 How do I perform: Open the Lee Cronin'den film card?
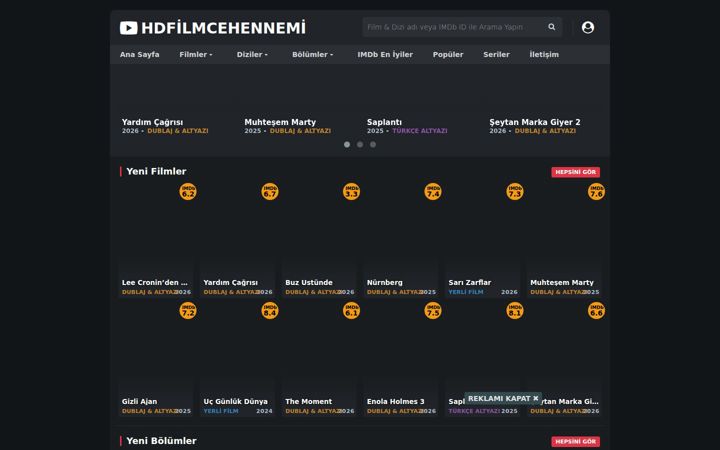pyautogui.click(x=156, y=241)
